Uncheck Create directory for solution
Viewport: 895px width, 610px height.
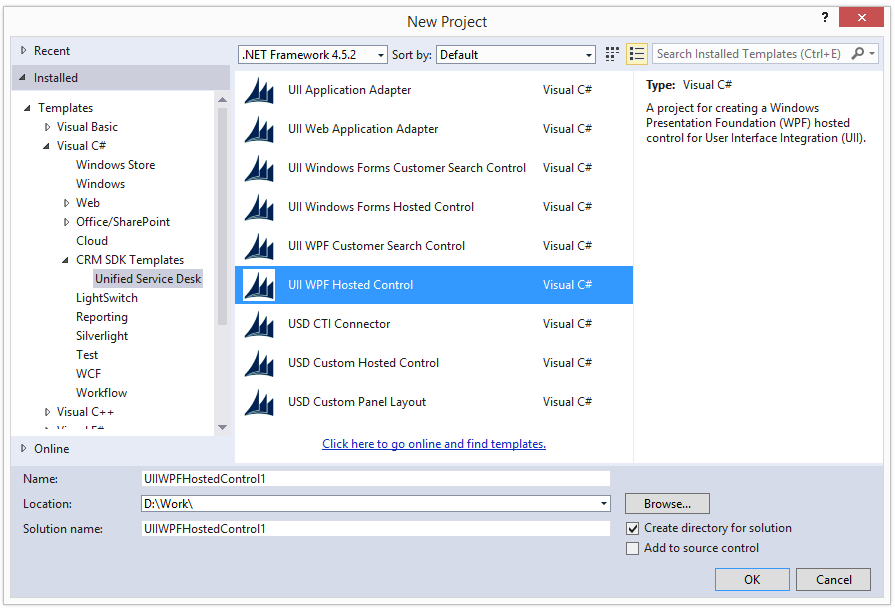tap(634, 528)
